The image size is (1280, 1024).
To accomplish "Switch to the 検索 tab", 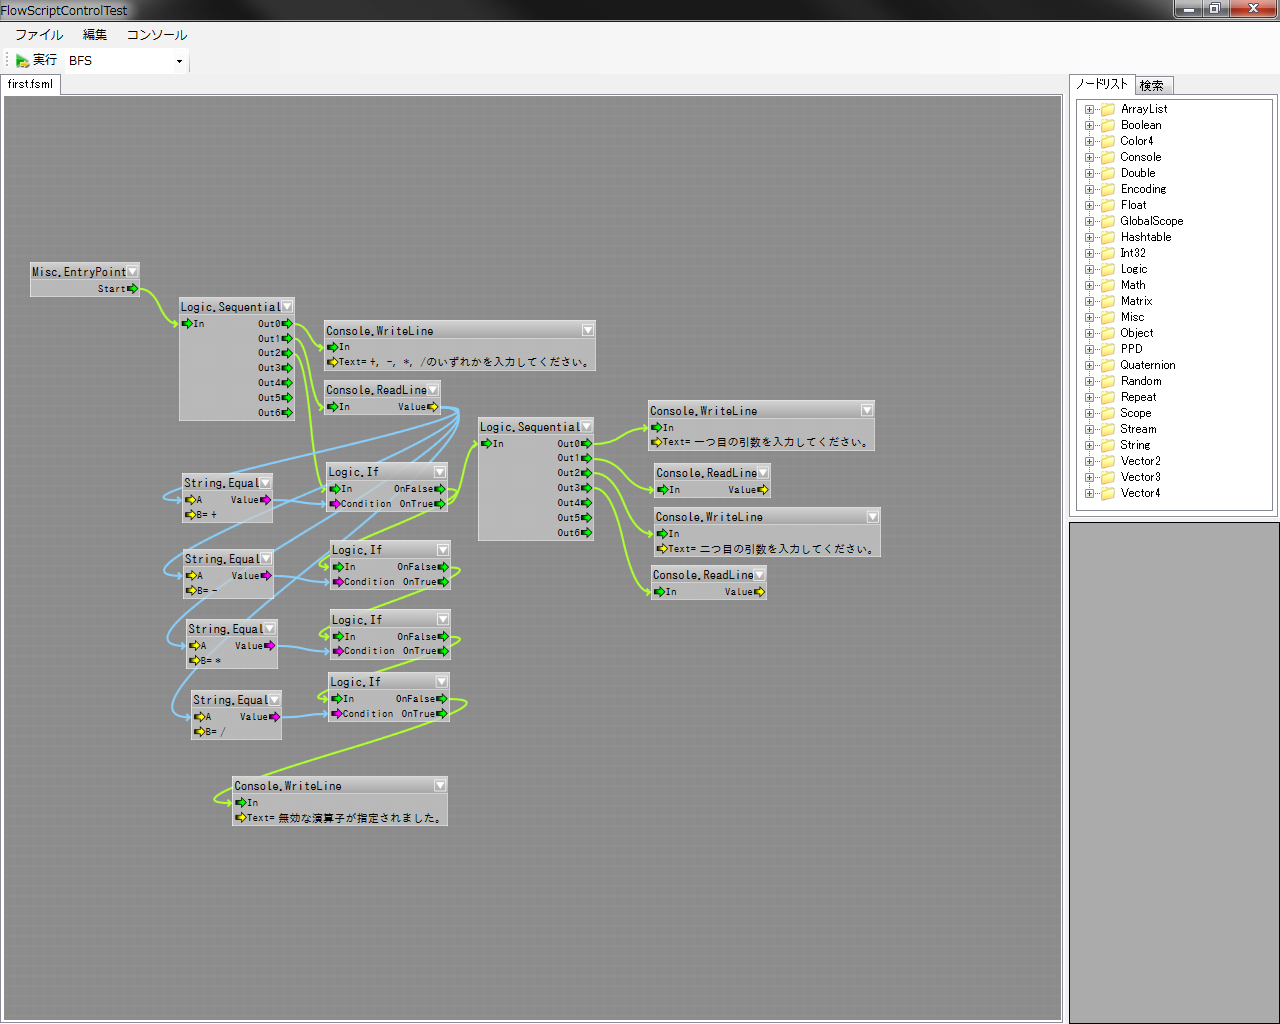I will 1152,86.
